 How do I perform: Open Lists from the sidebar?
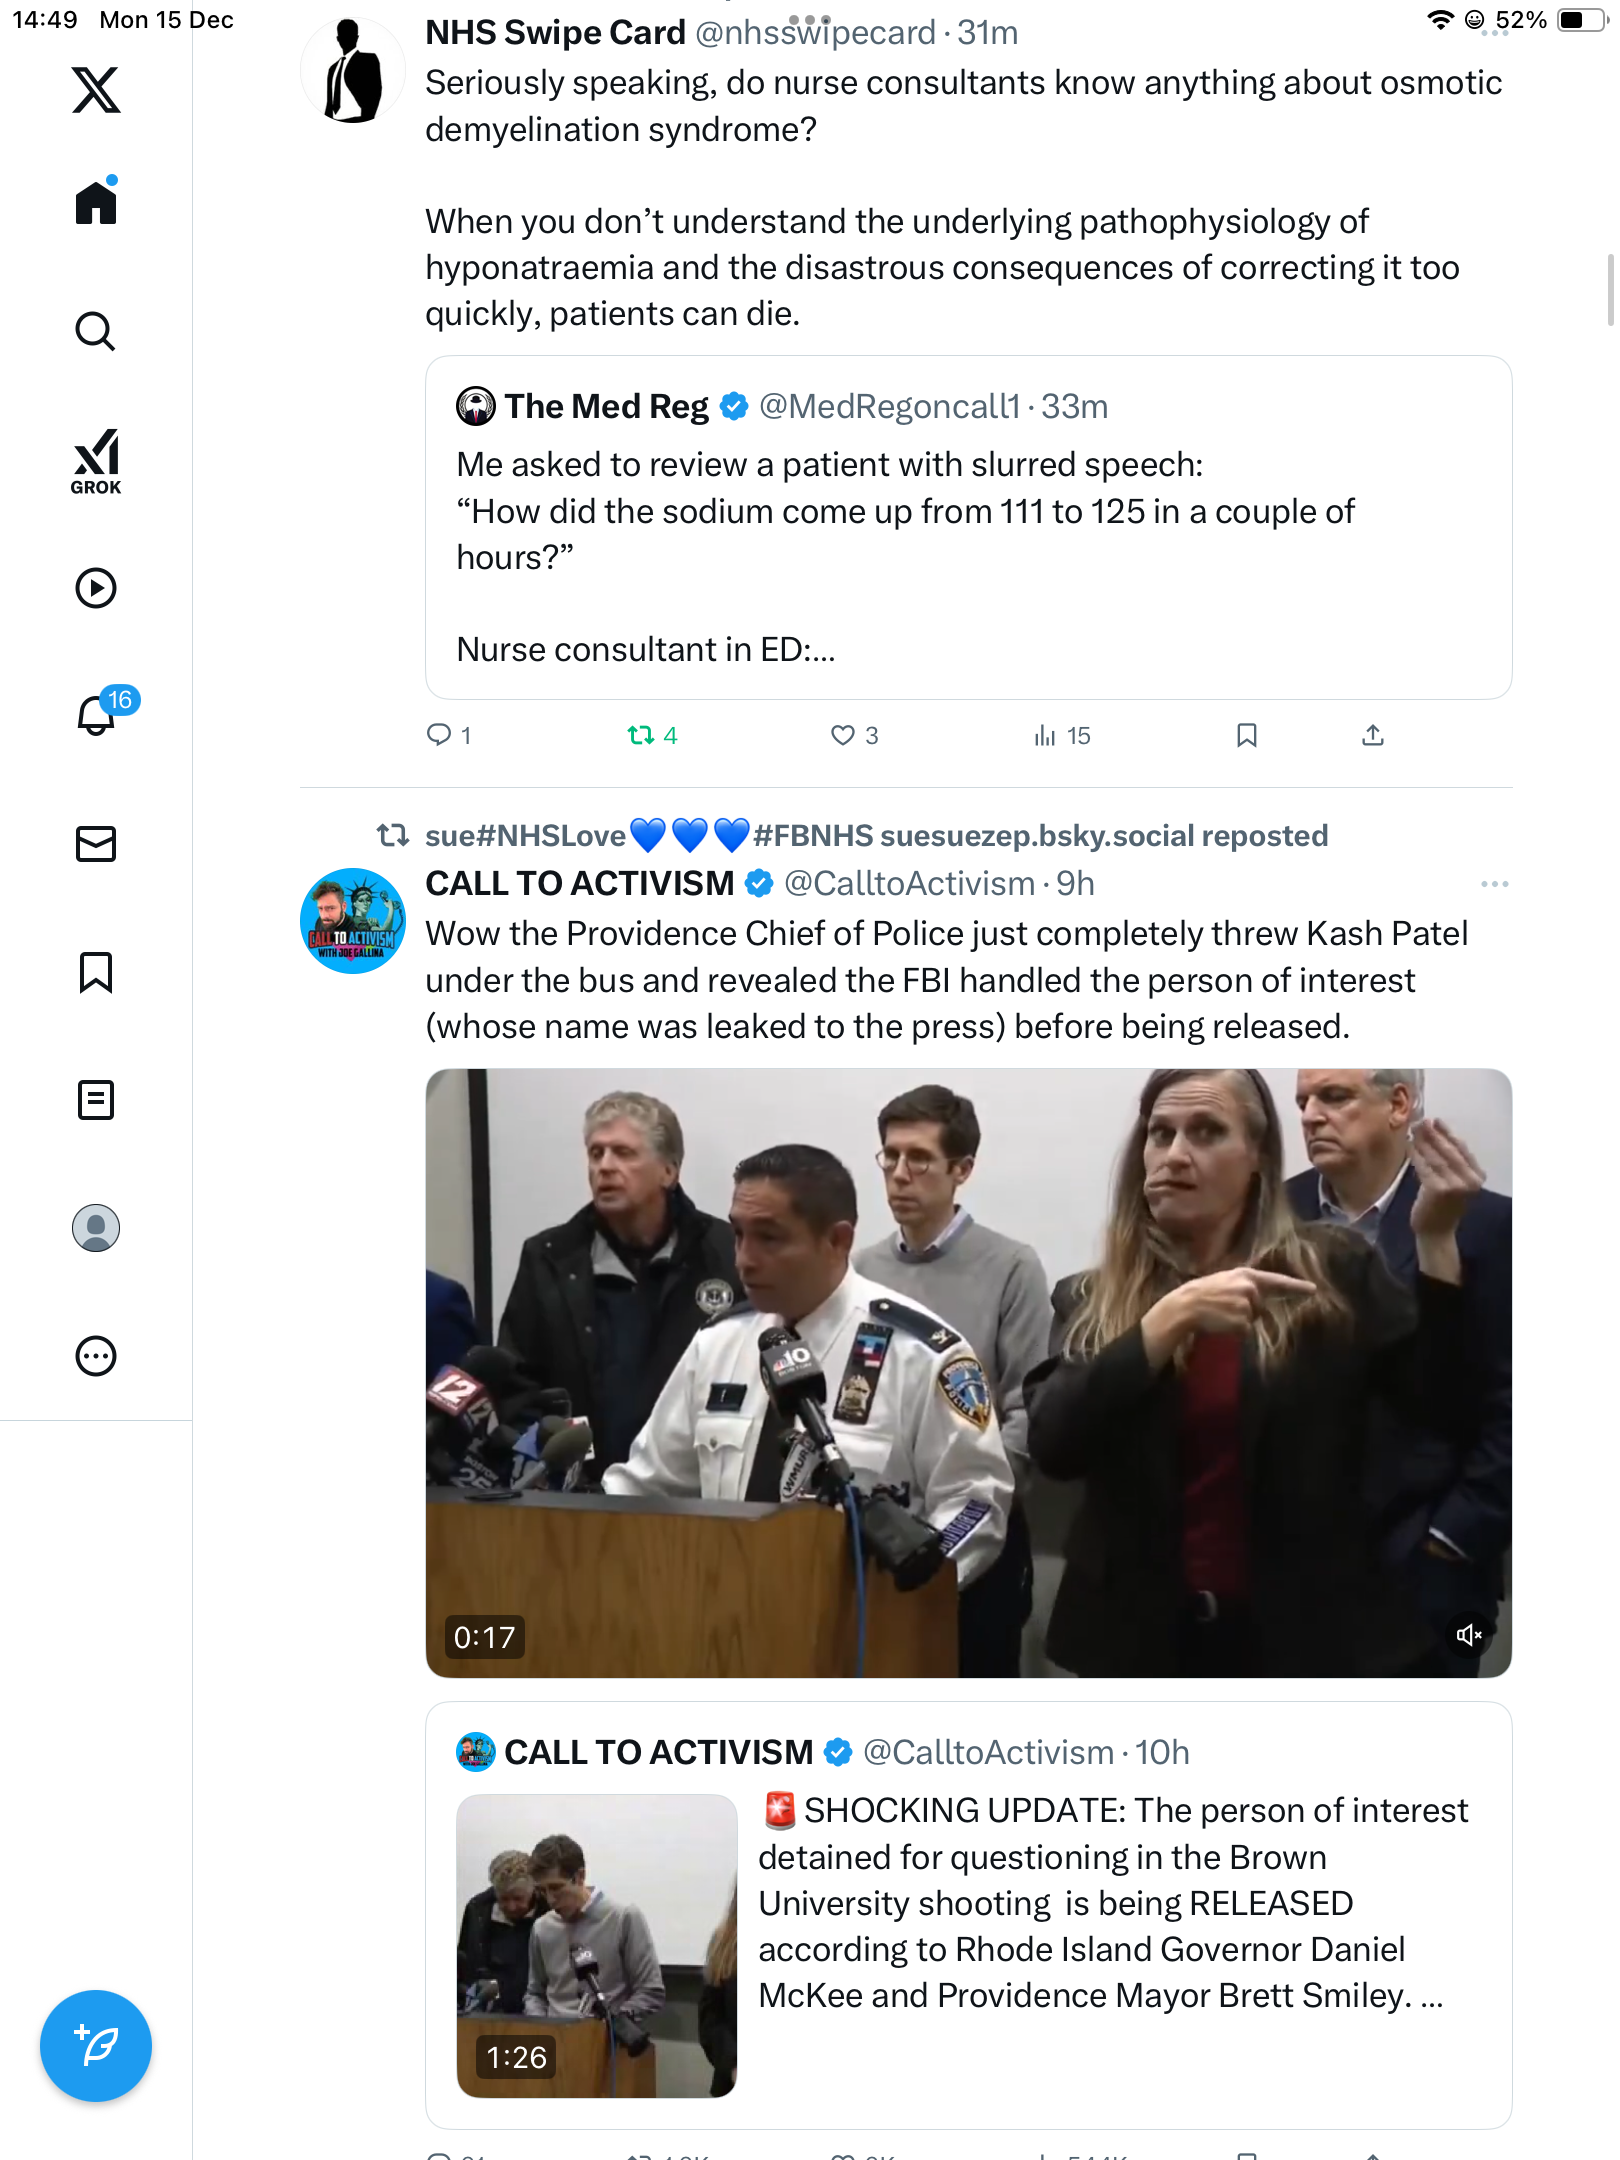(x=96, y=1100)
